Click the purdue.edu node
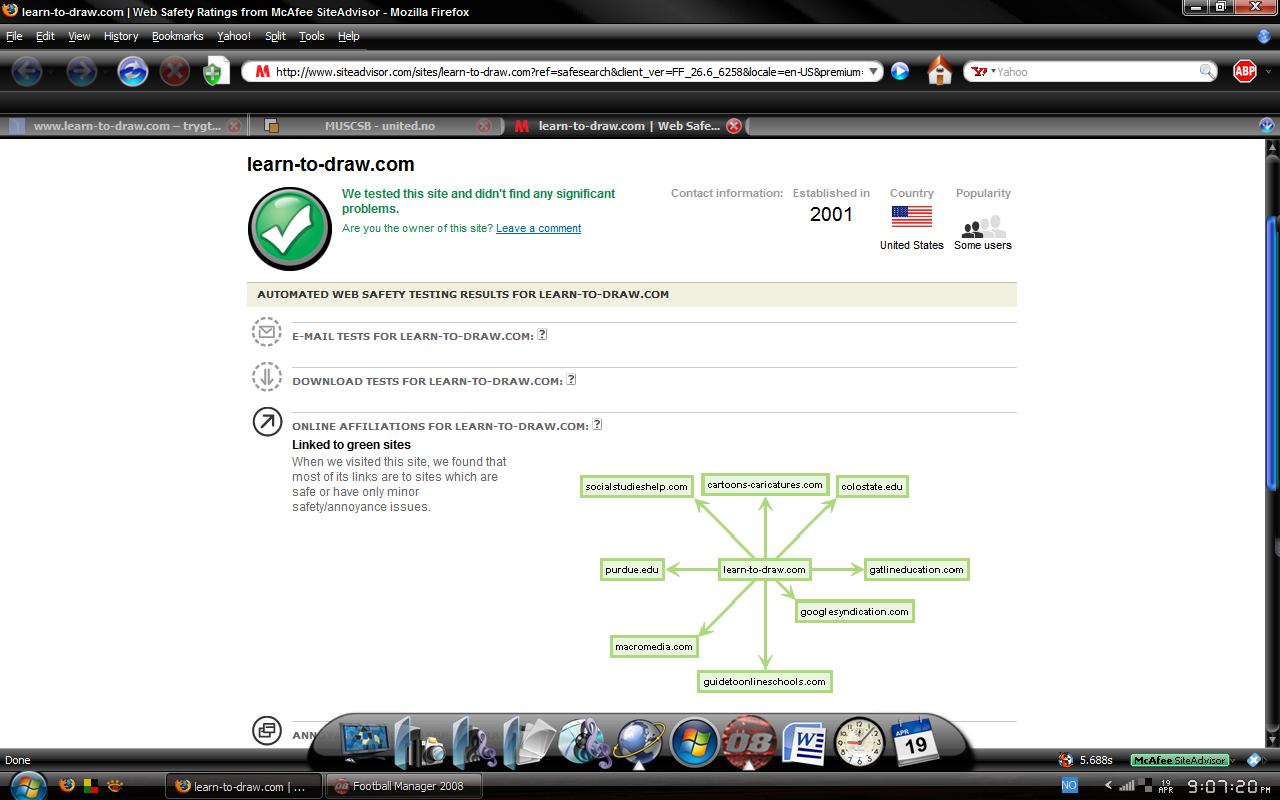The width and height of the screenshot is (1280, 800). click(x=632, y=569)
